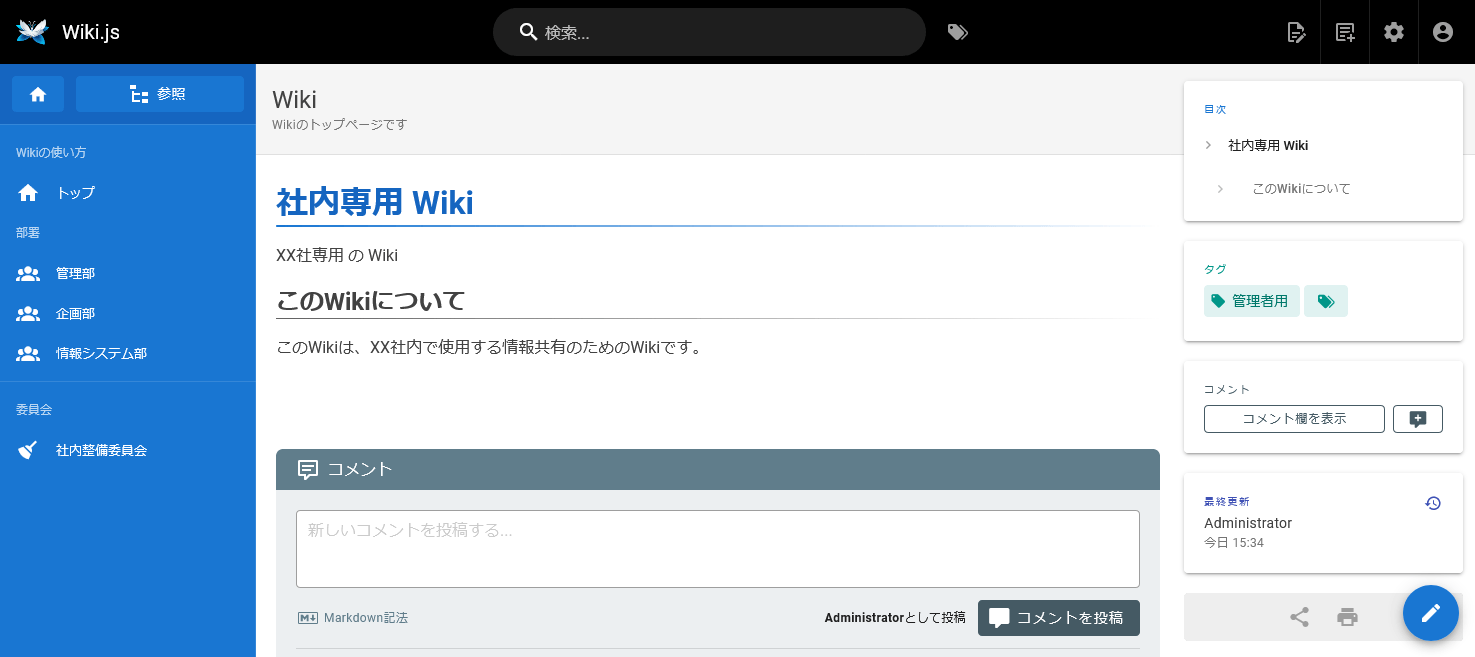Select 情報システム部 in the sidebar
The width and height of the screenshot is (1475, 657).
101,353
